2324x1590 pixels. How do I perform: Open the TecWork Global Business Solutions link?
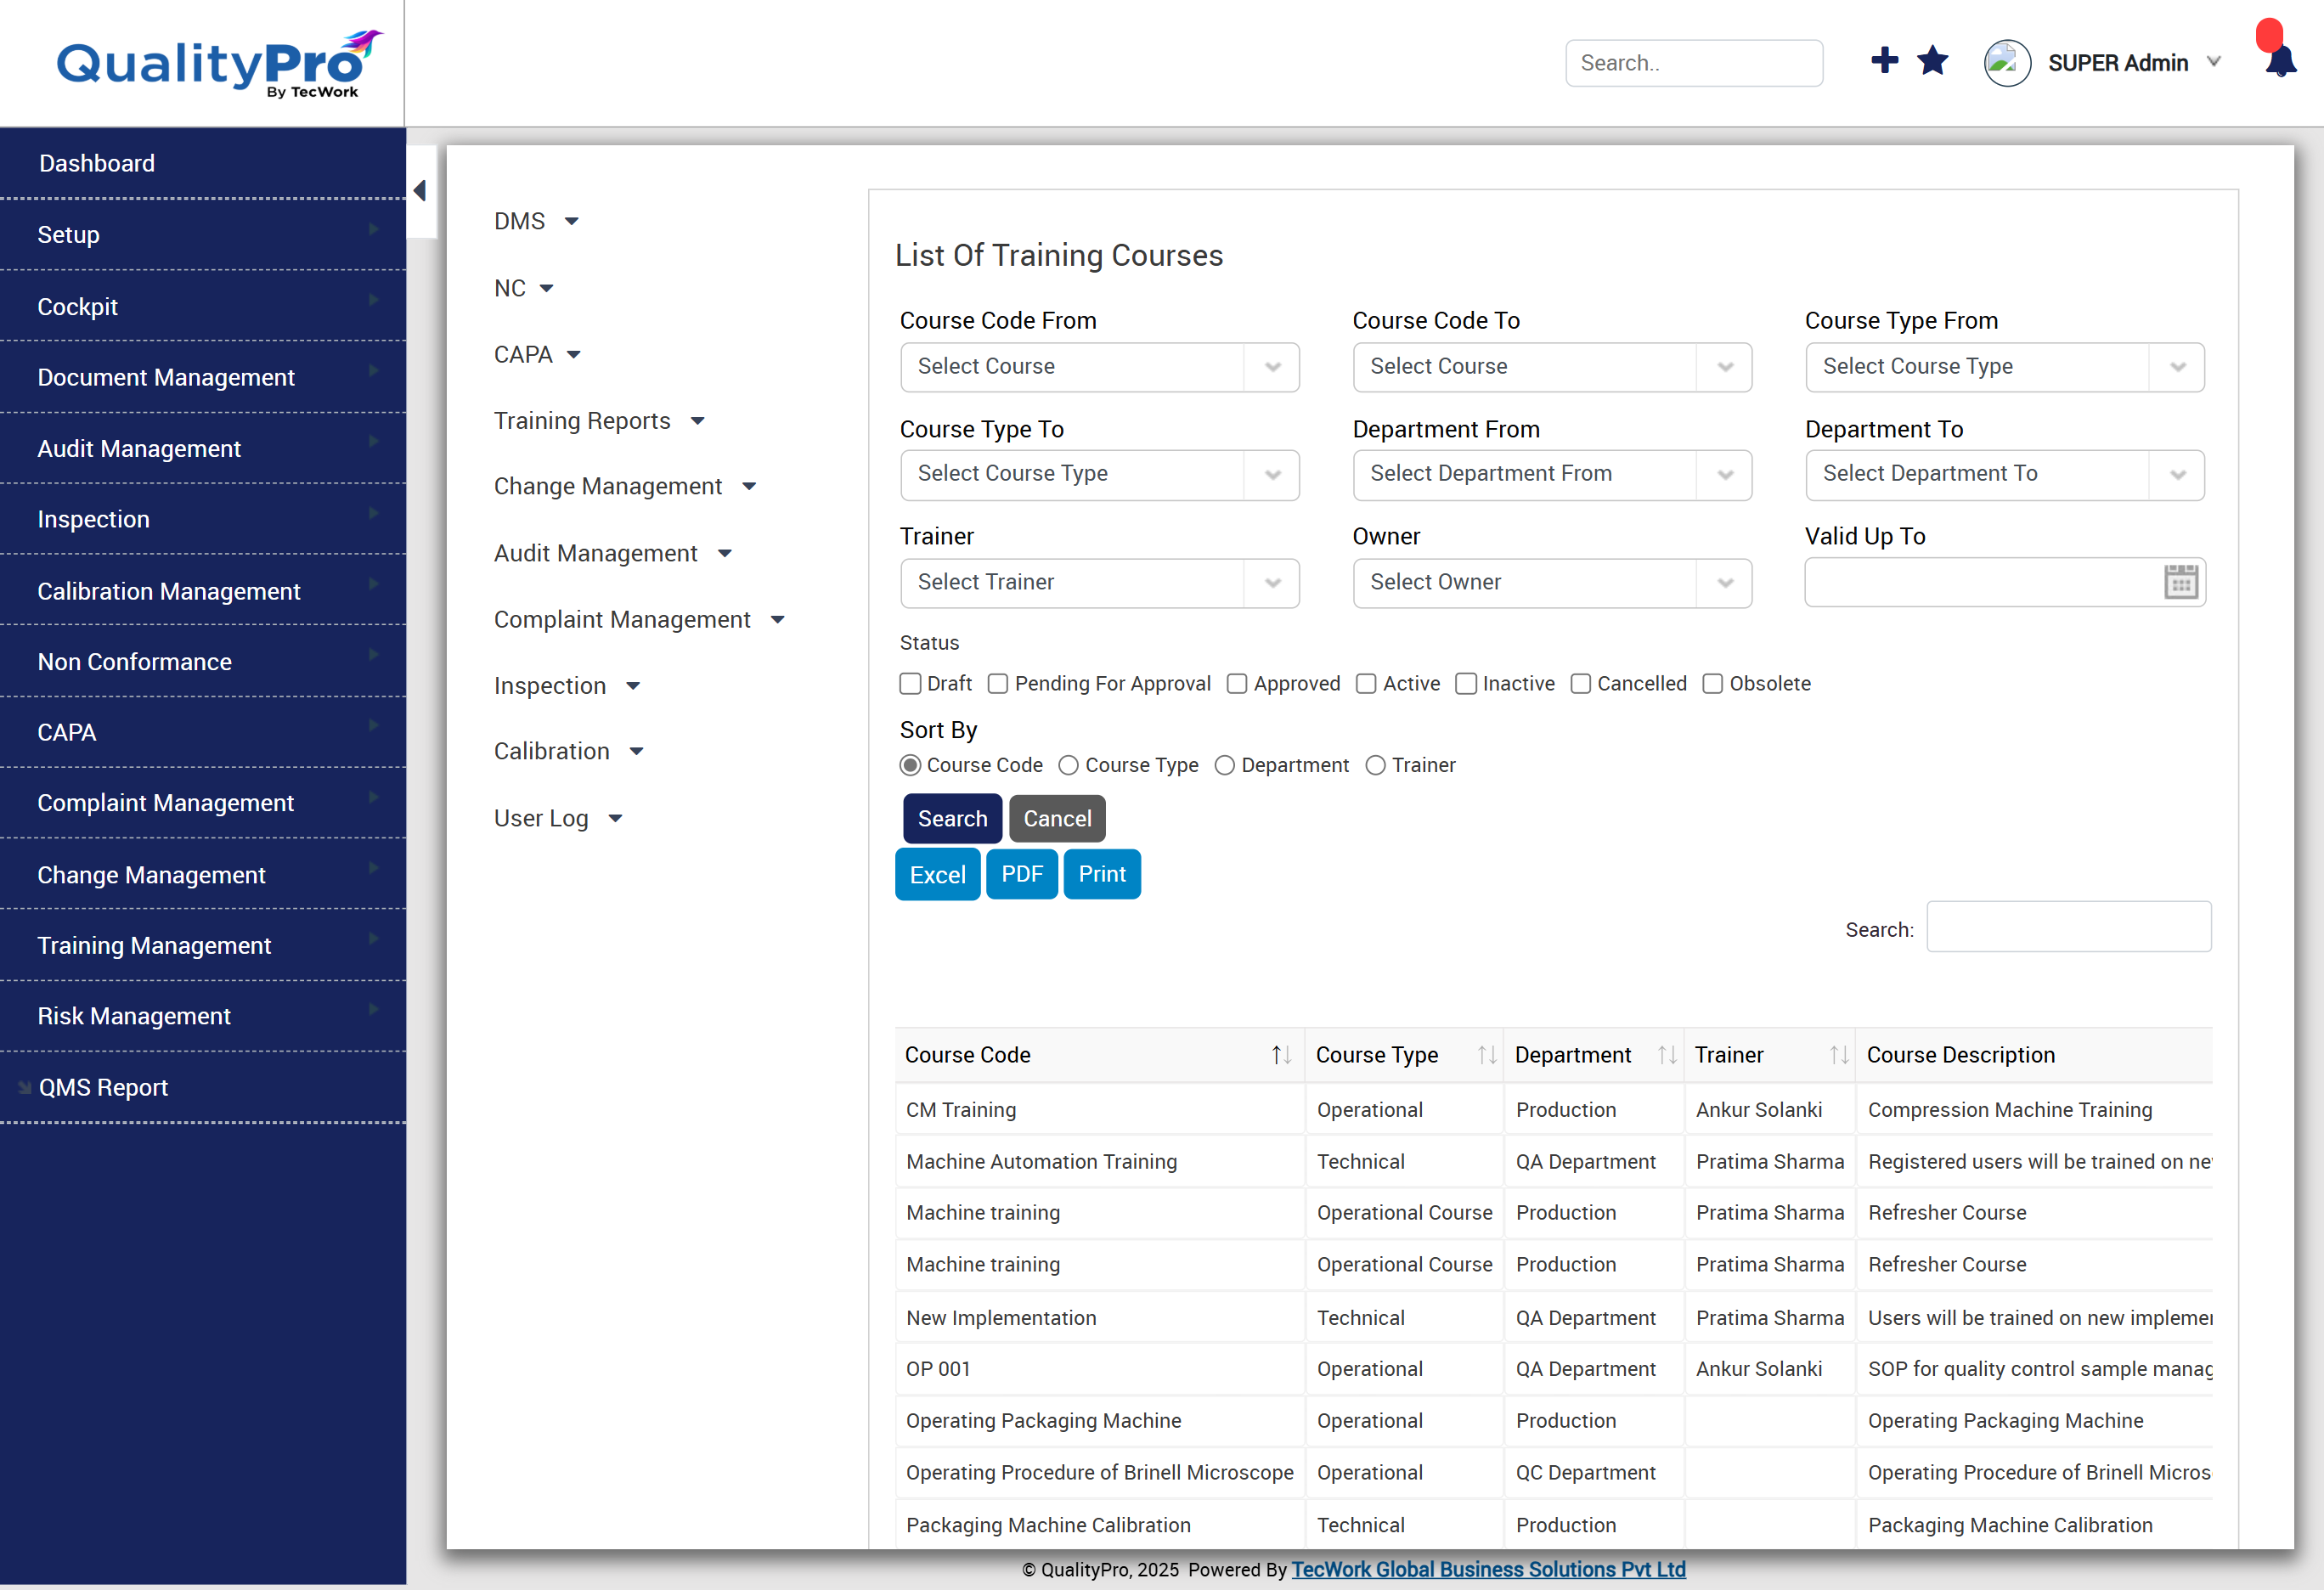click(x=1488, y=1569)
